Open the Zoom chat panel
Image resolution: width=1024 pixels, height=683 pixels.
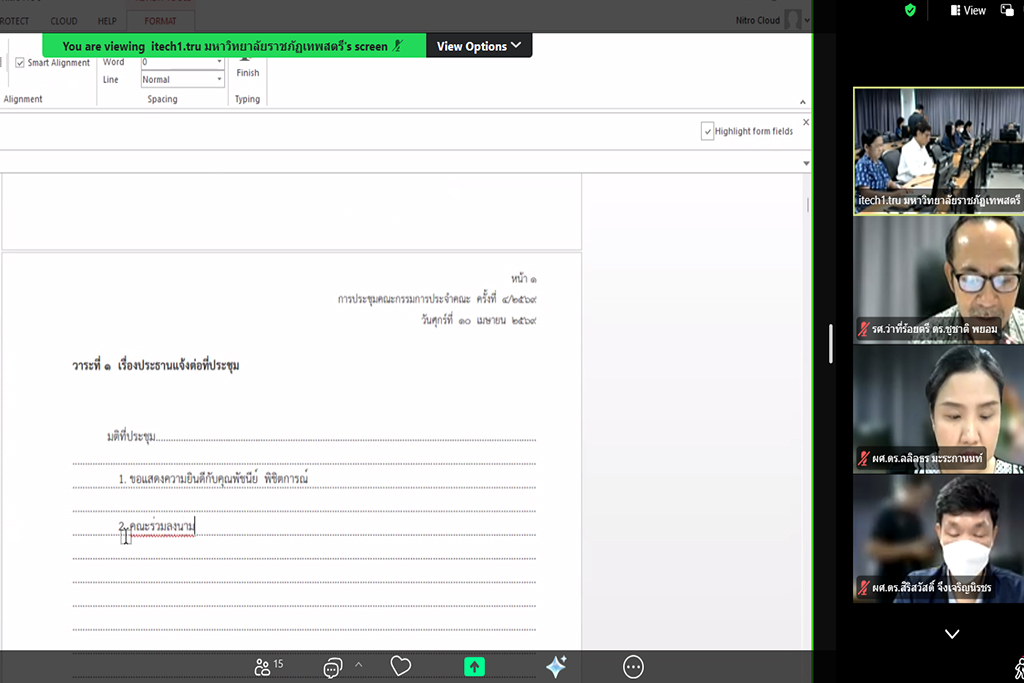pyautogui.click(x=333, y=667)
